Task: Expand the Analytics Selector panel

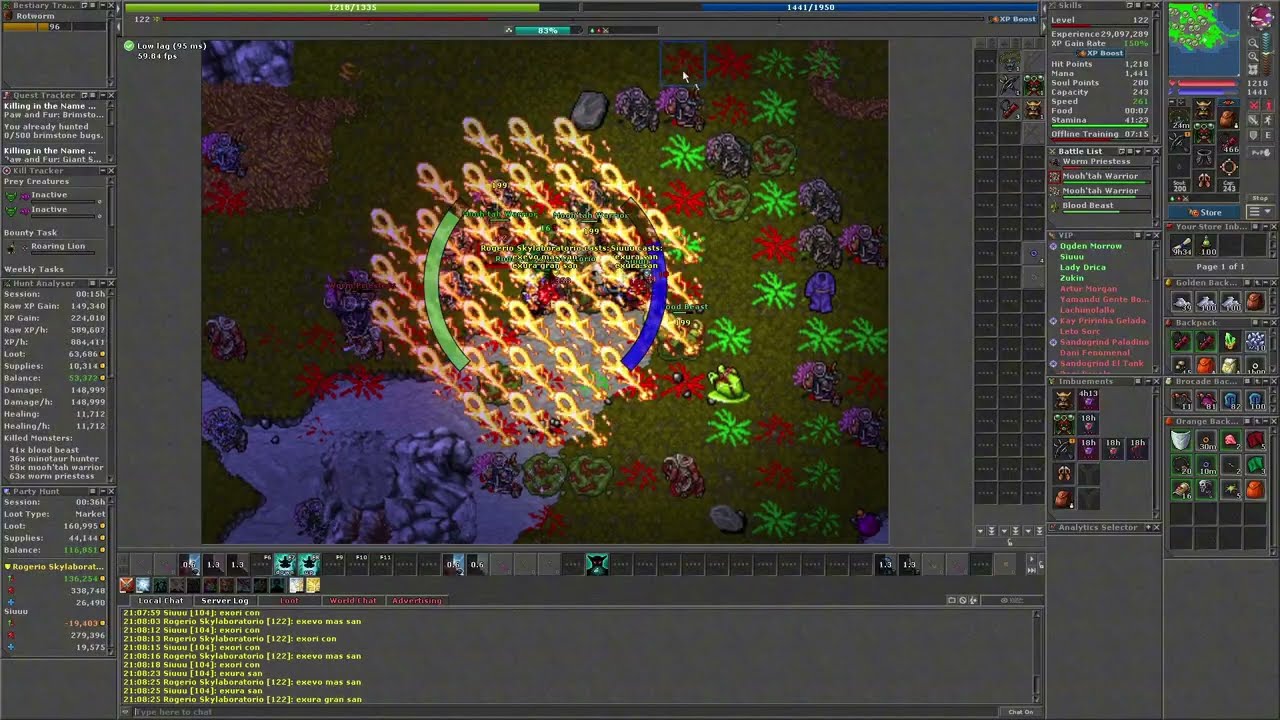Action: click(1148, 527)
